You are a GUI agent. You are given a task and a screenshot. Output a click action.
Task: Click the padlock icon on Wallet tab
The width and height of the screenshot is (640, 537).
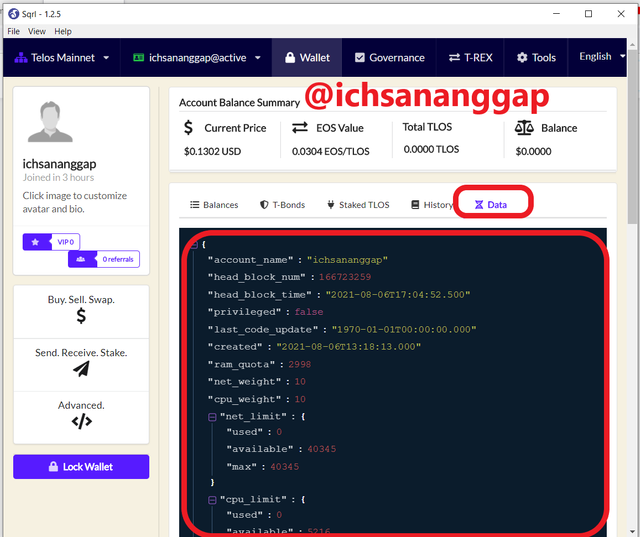pos(290,58)
